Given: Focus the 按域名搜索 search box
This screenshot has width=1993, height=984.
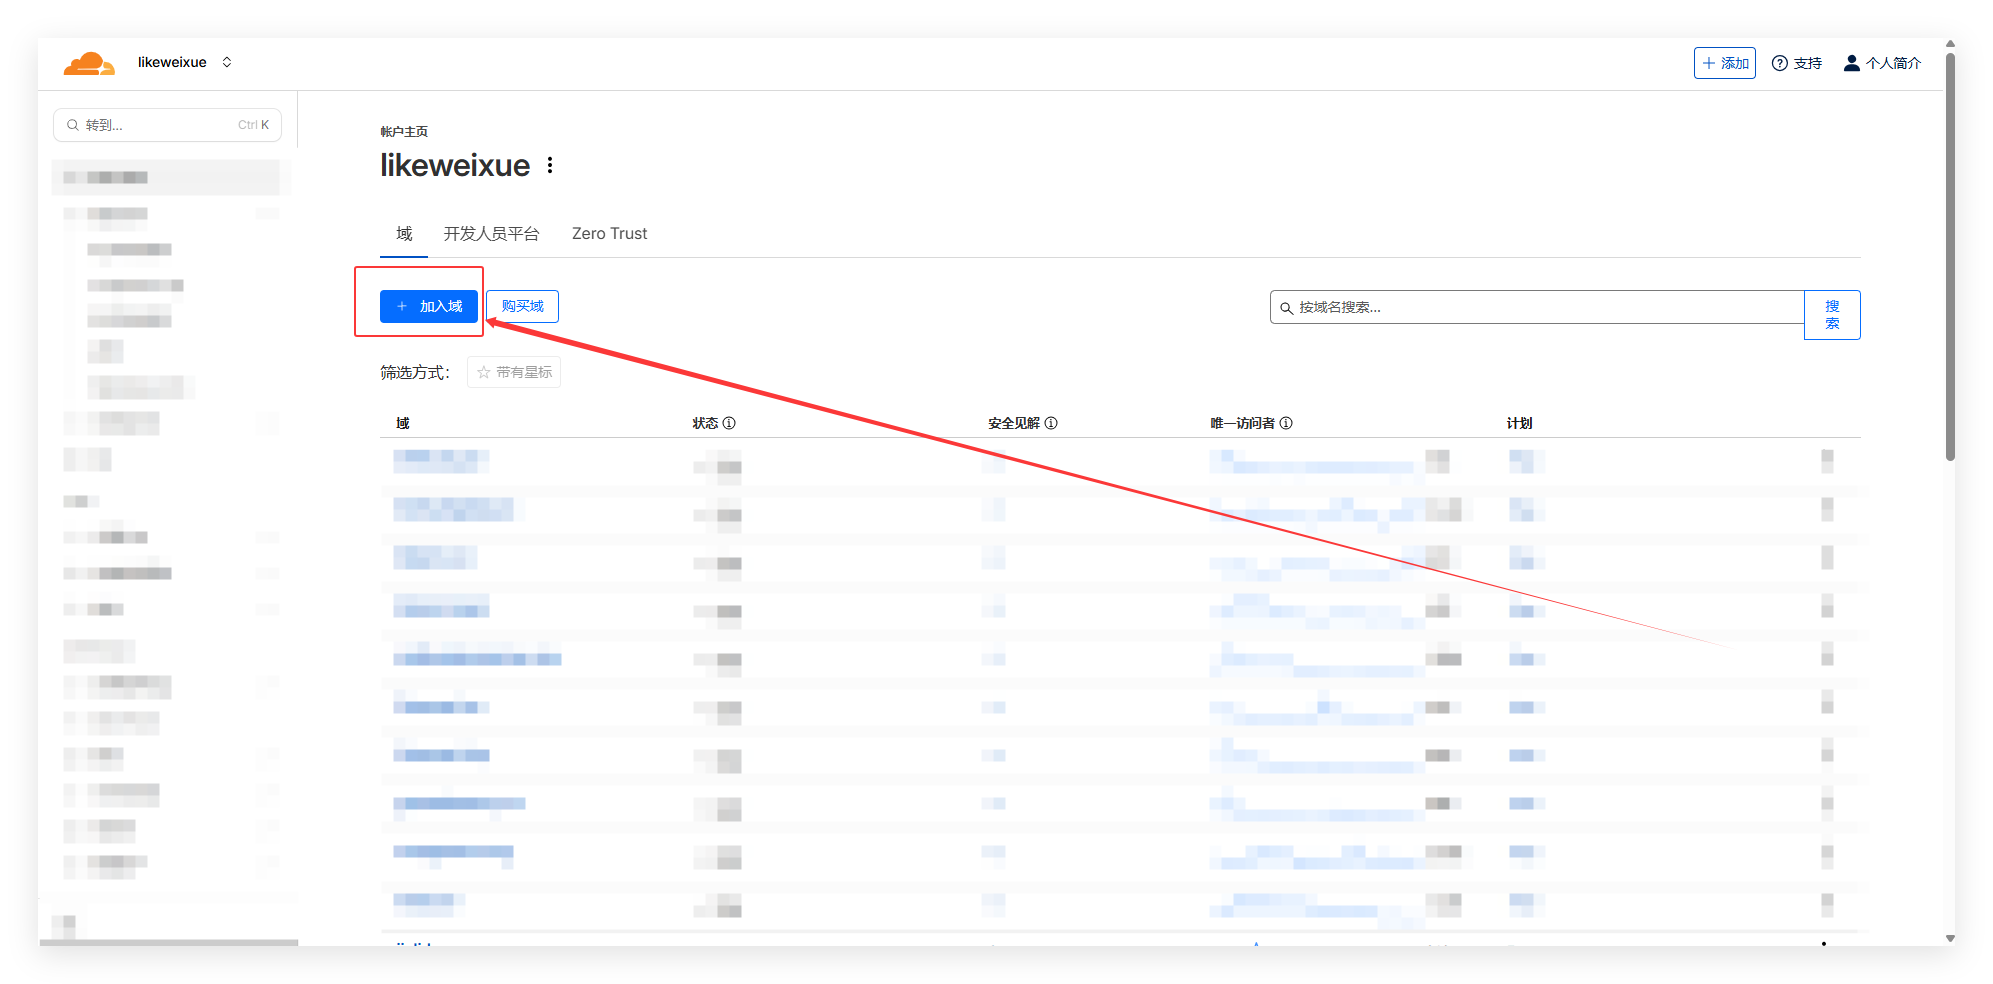Looking at the screenshot, I should pos(1536,307).
